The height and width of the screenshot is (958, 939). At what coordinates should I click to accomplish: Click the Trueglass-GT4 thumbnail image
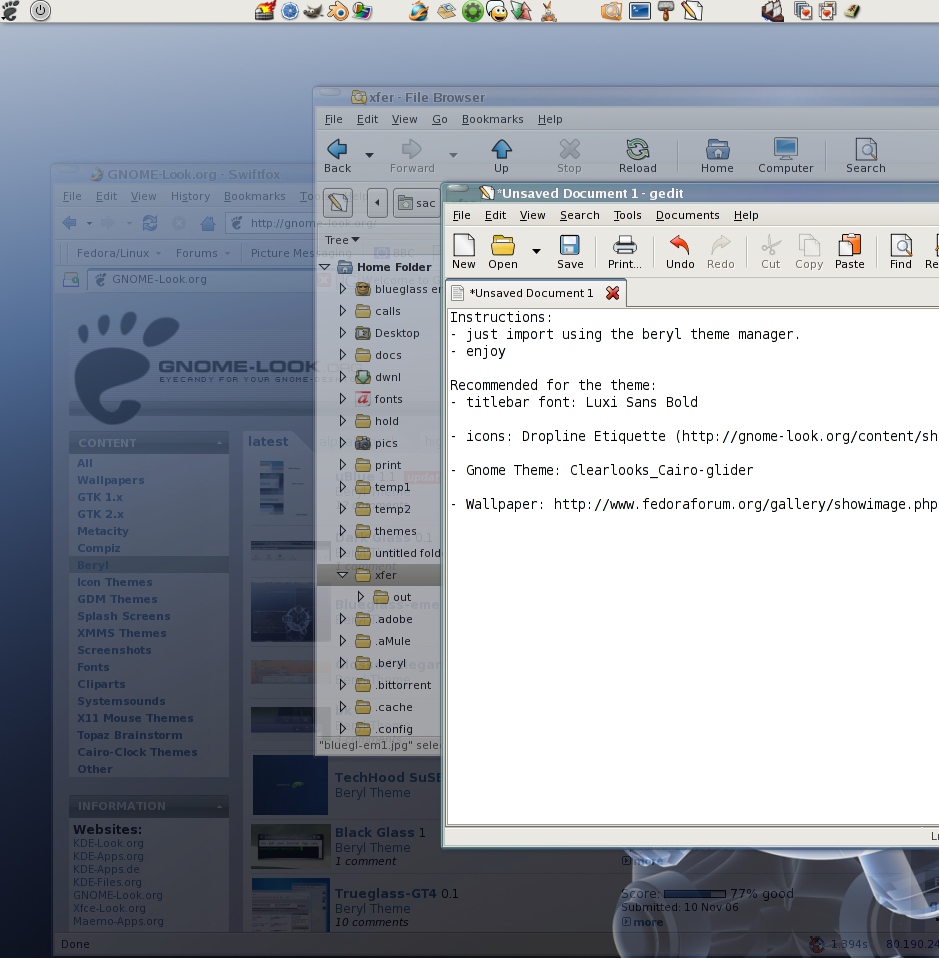pyautogui.click(x=291, y=904)
